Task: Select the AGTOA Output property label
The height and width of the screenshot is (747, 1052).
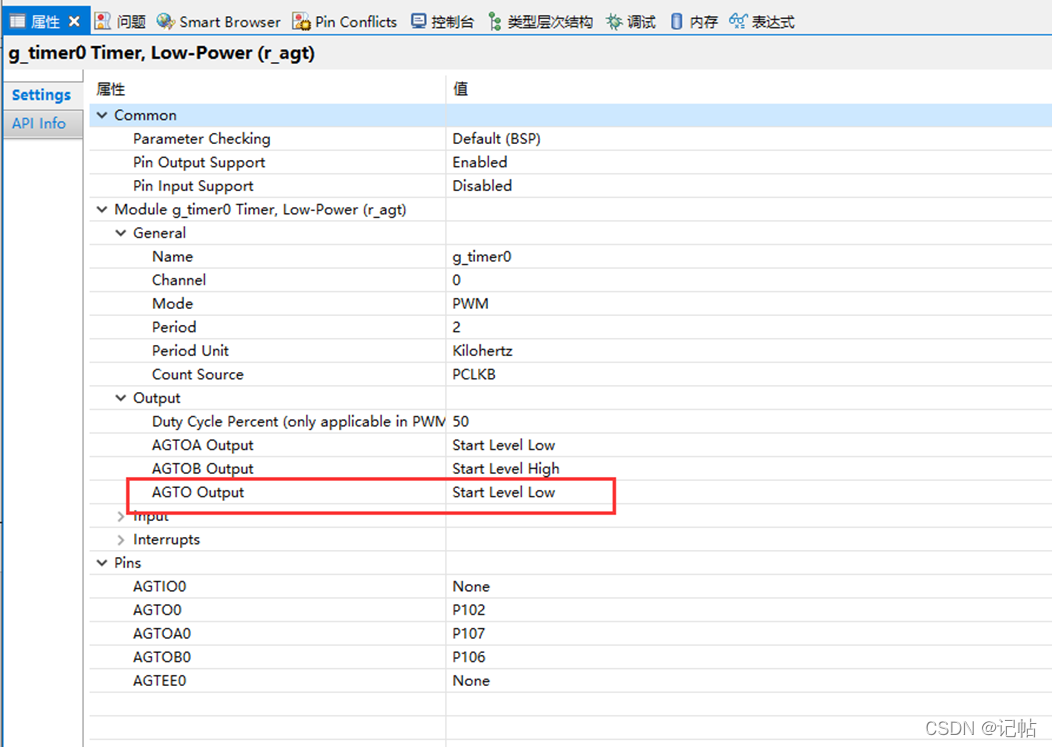Action: pyautogui.click(x=203, y=445)
